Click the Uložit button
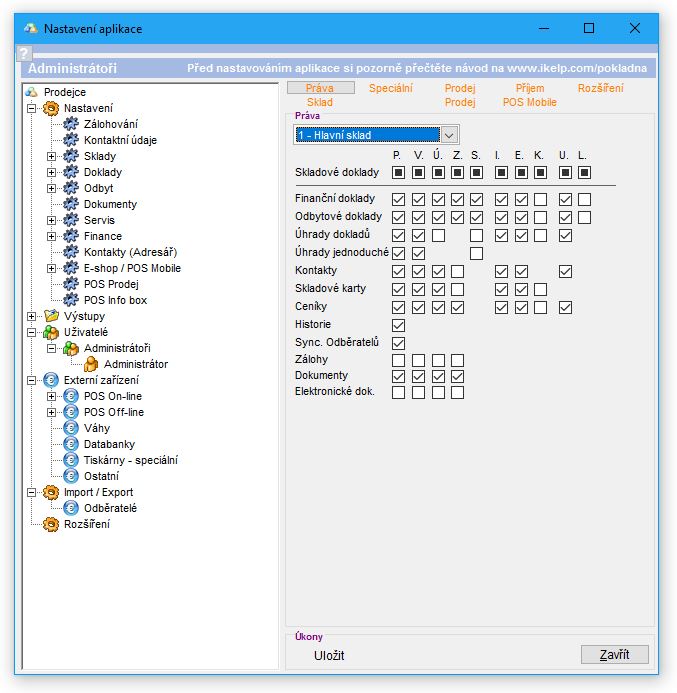677x693 pixels. pyautogui.click(x=329, y=656)
